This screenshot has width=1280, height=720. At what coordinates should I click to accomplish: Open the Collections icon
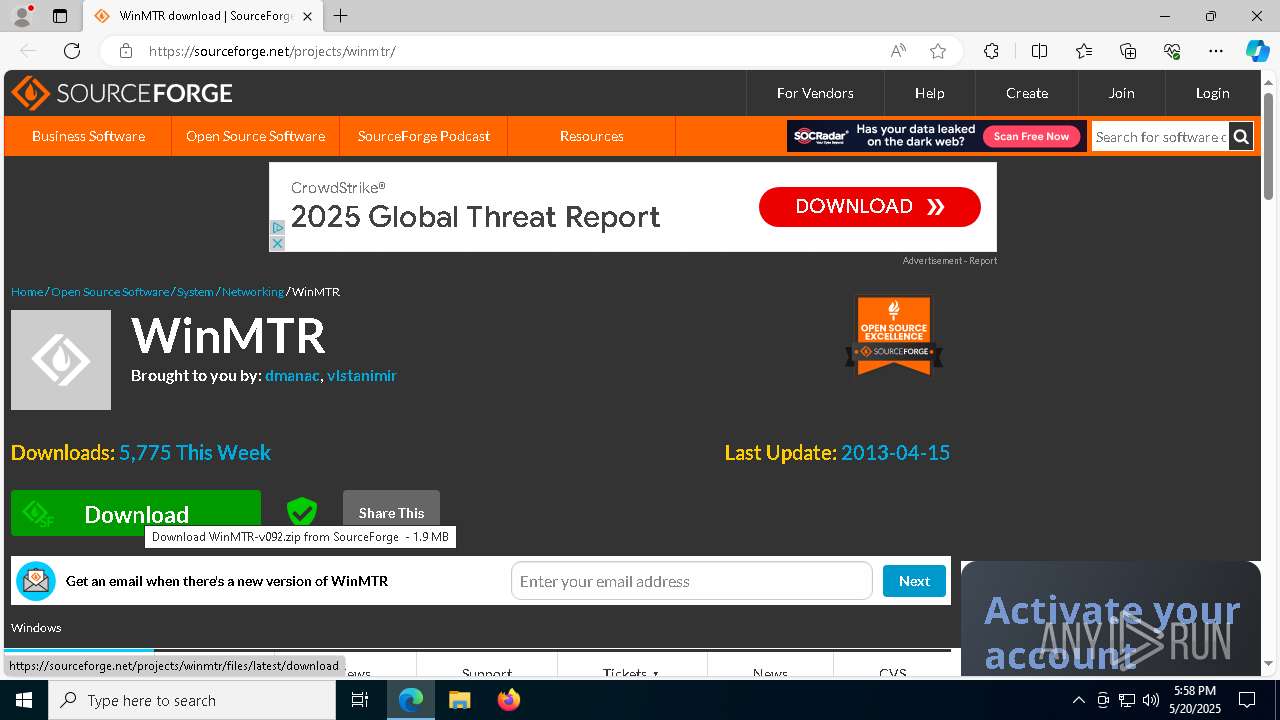click(x=1128, y=51)
